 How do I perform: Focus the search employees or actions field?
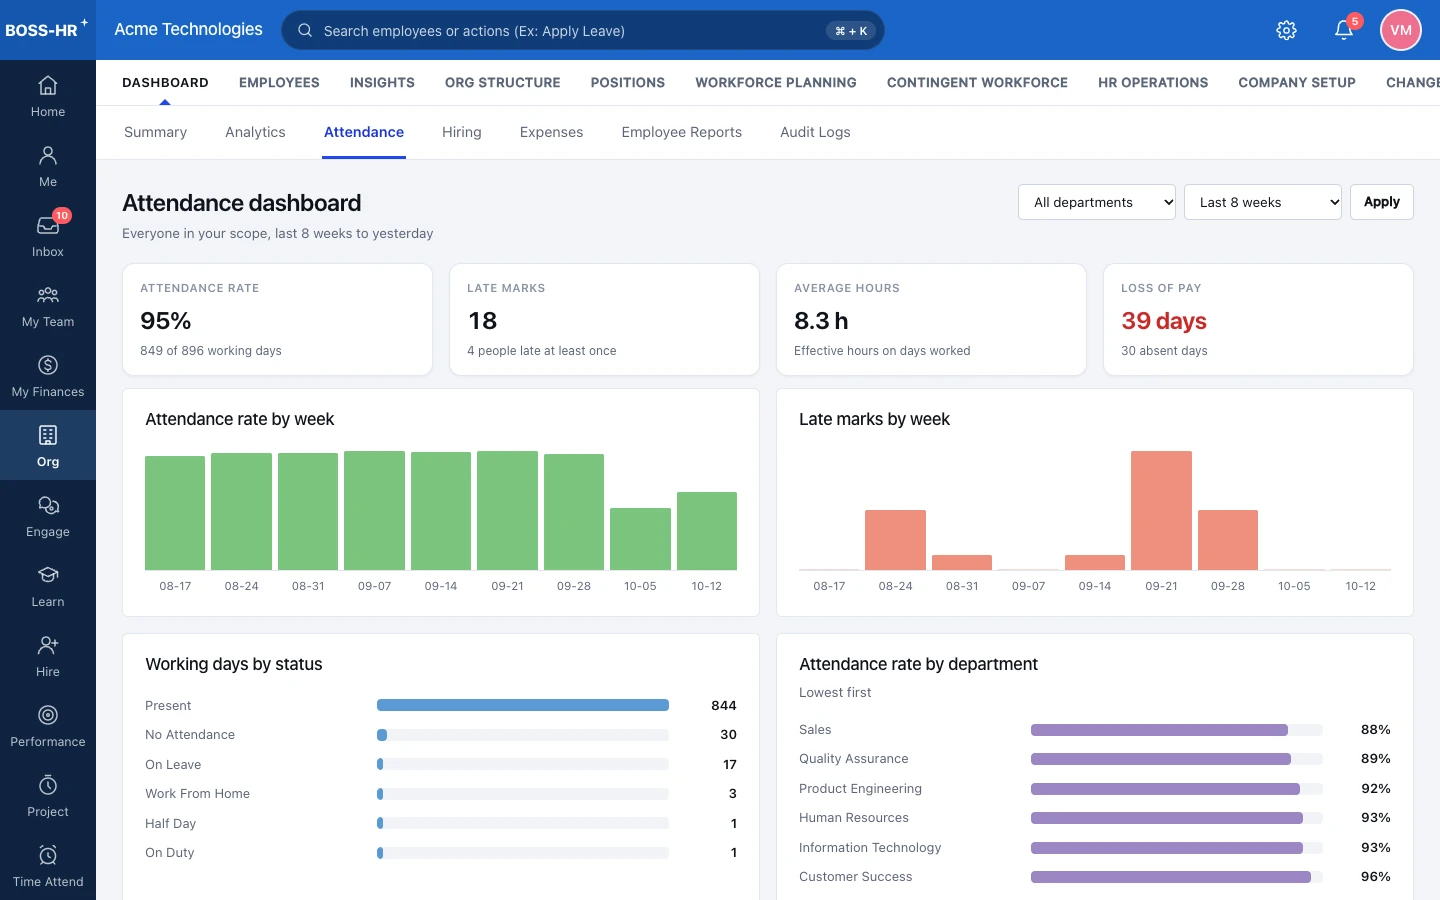583,30
